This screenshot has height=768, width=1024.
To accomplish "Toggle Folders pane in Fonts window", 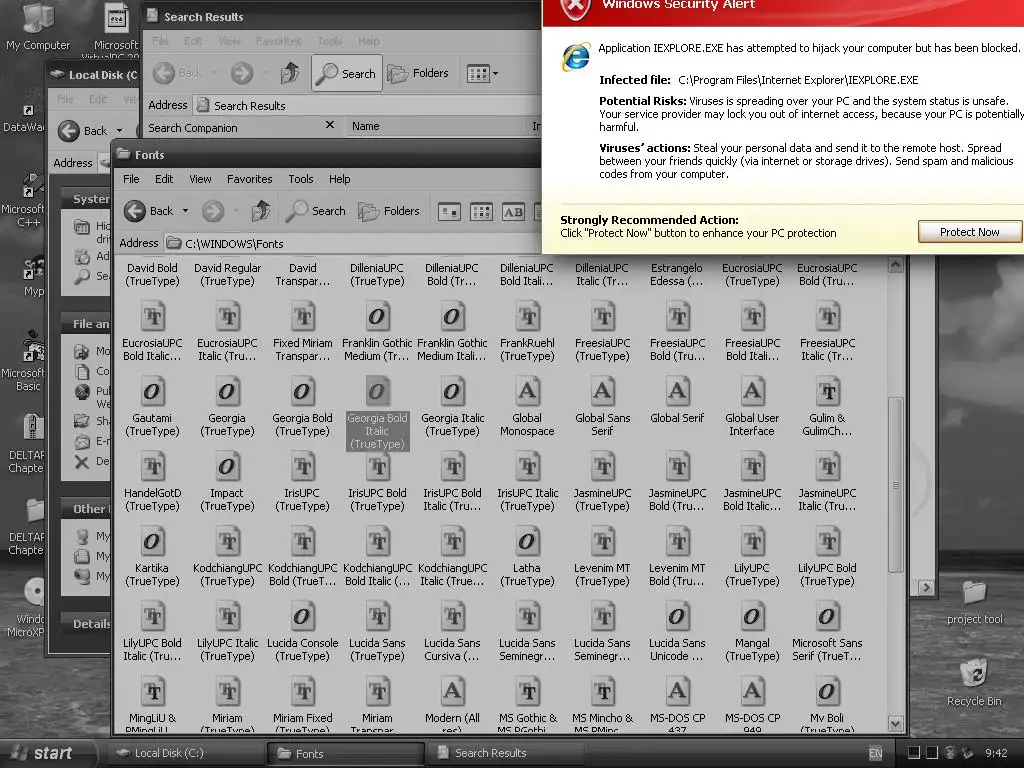I will tap(389, 211).
